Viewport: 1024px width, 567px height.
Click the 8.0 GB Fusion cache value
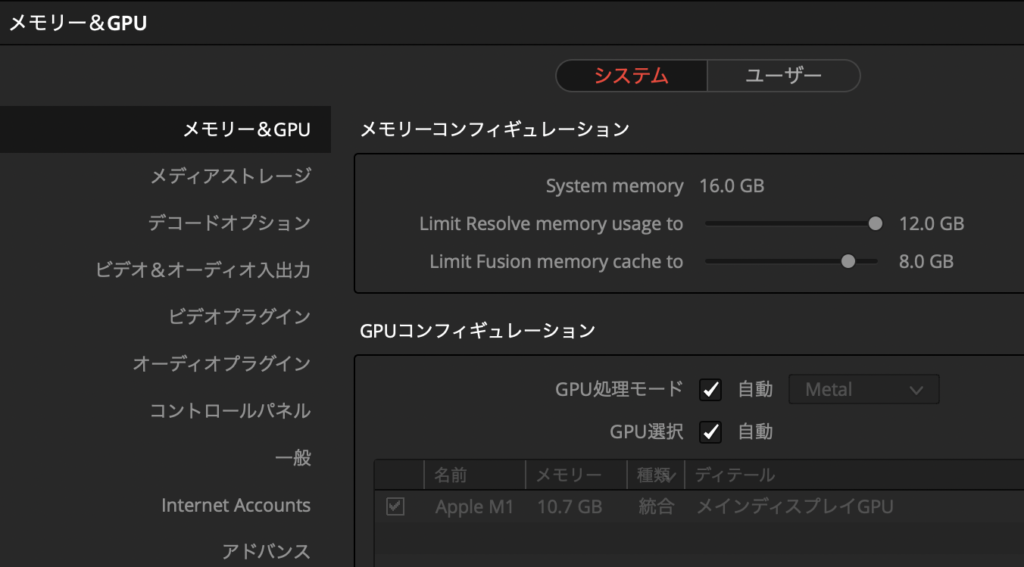tap(926, 262)
